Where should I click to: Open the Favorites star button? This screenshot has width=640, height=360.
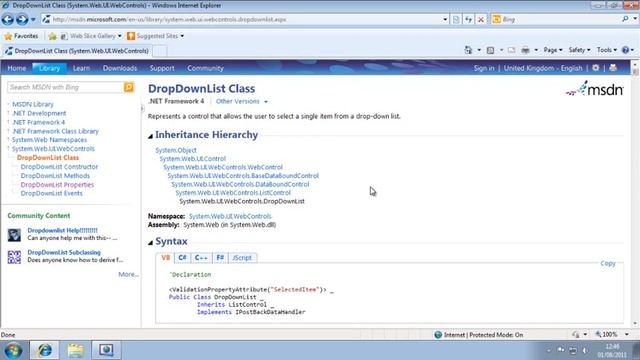coord(21,36)
